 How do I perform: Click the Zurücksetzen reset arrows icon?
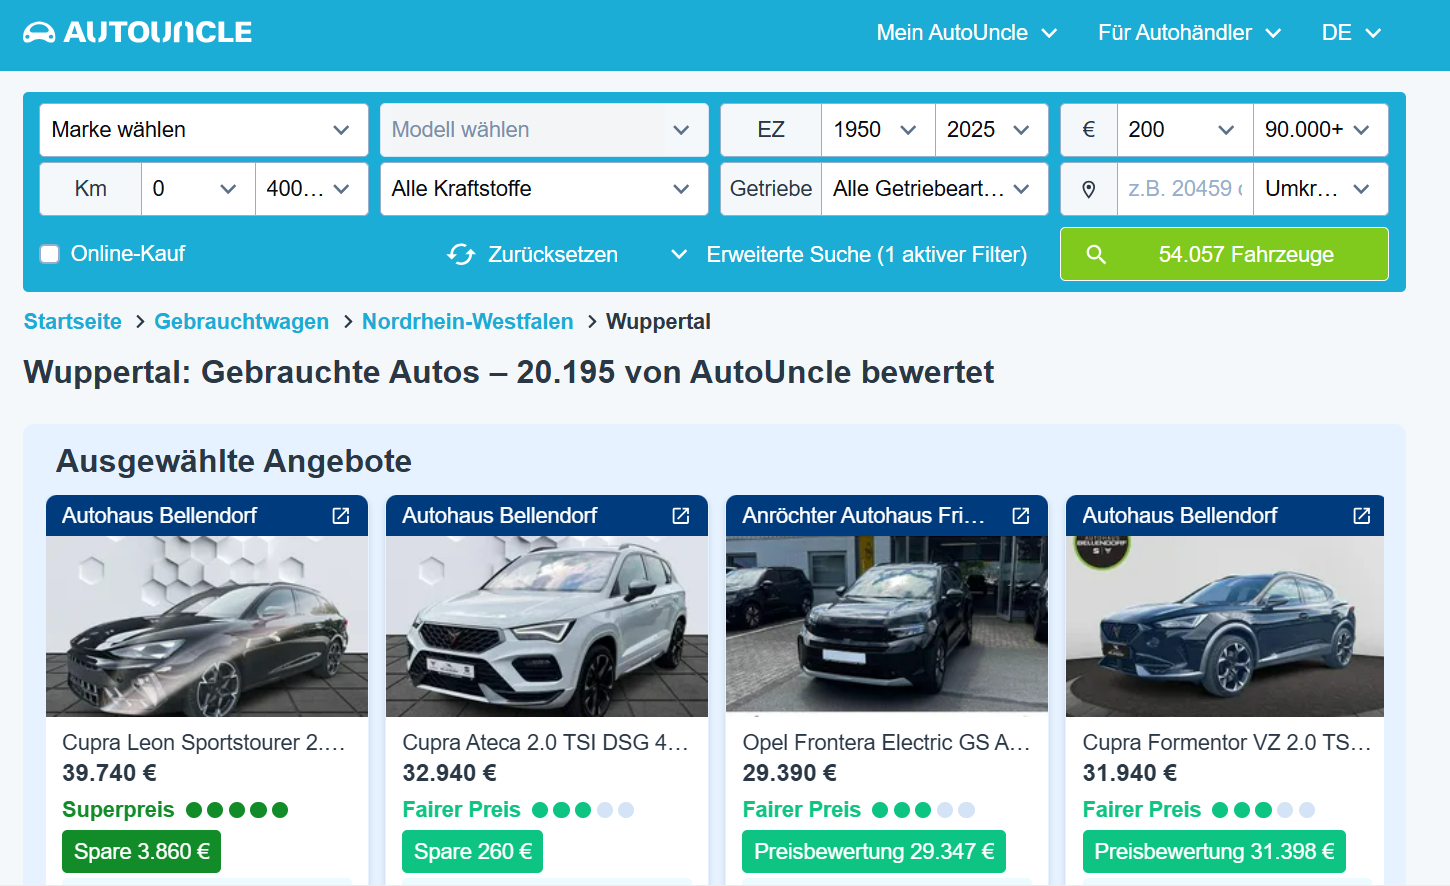(x=461, y=255)
